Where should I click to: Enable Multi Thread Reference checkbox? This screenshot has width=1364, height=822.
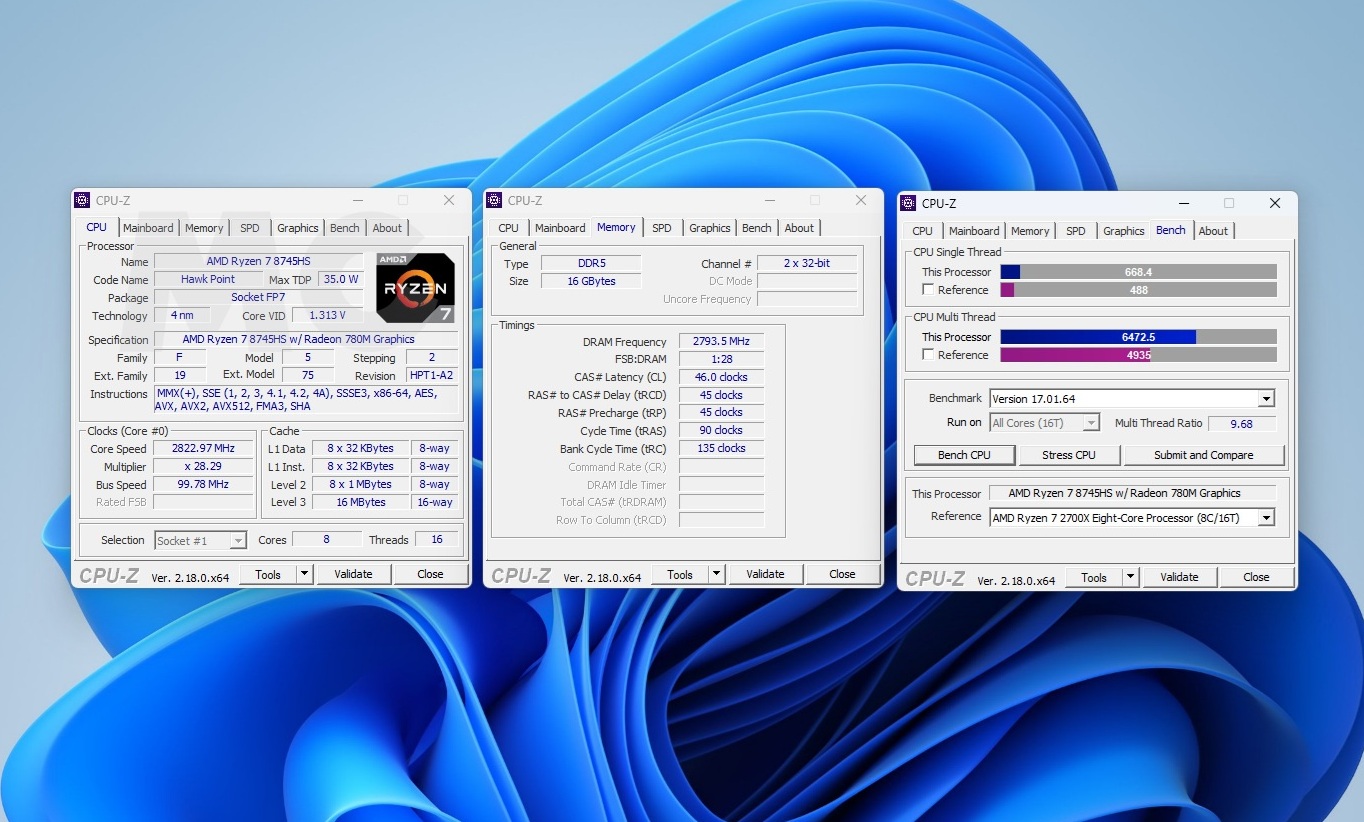pyautogui.click(x=928, y=355)
